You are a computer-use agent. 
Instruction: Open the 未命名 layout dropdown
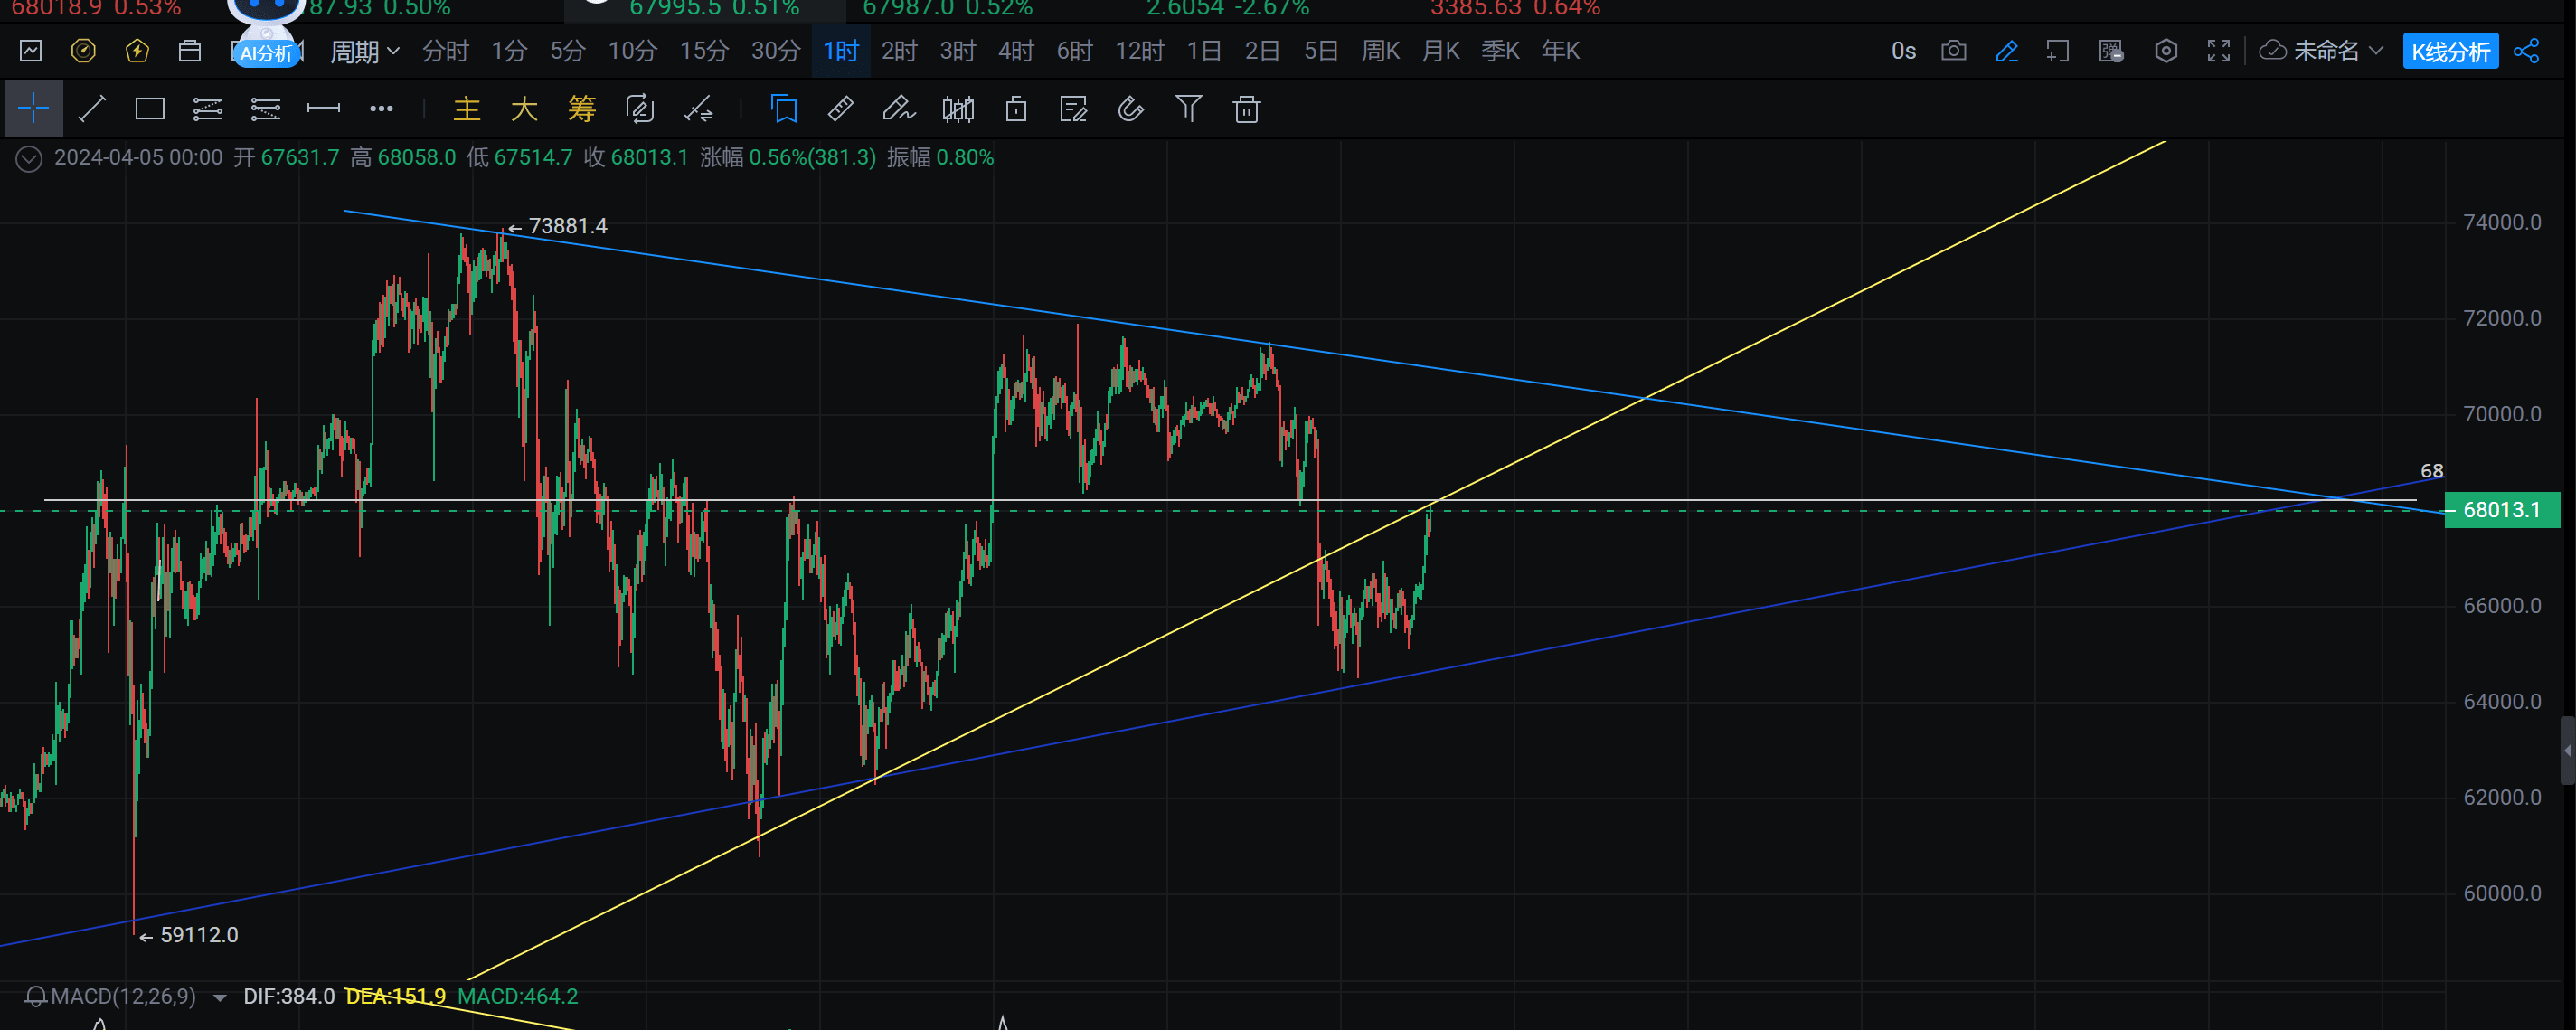2324,50
